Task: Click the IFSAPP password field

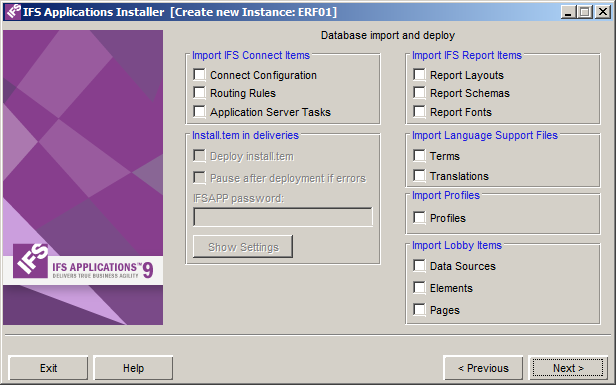Action: coord(283,217)
